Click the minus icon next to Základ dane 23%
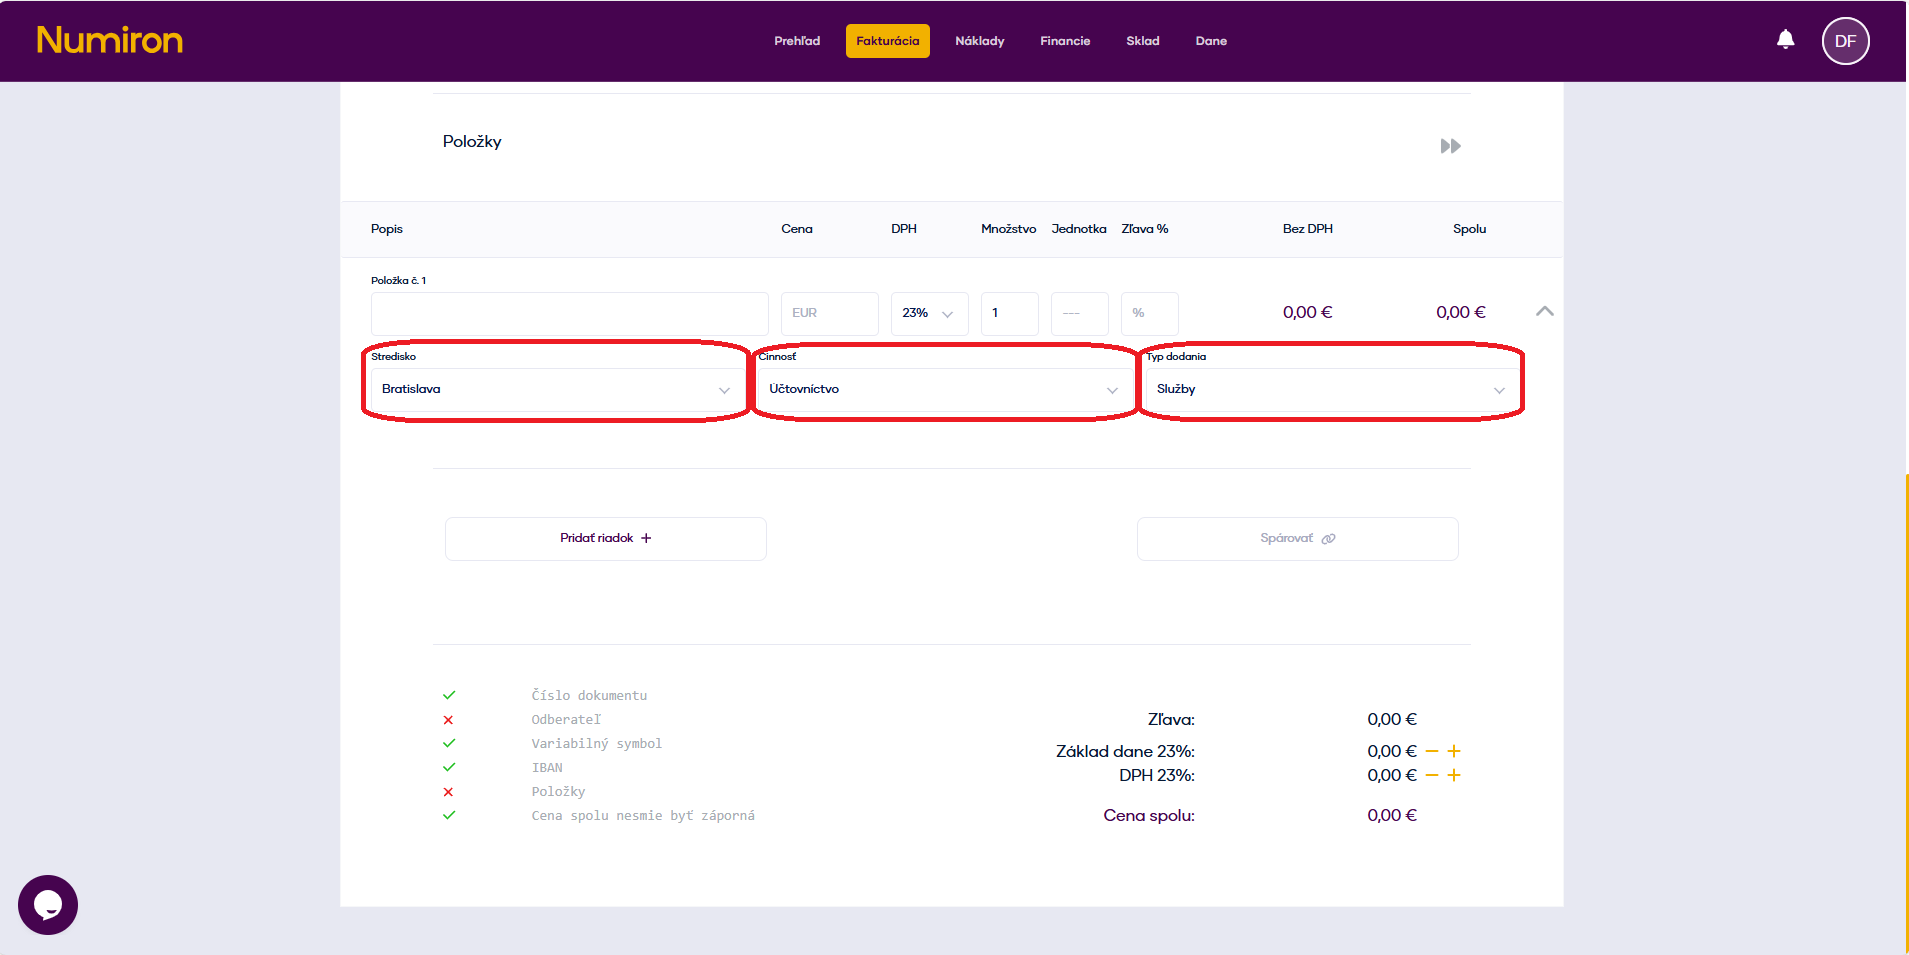The width and height of the screenshot is (1909, 955). point(1432,751)
